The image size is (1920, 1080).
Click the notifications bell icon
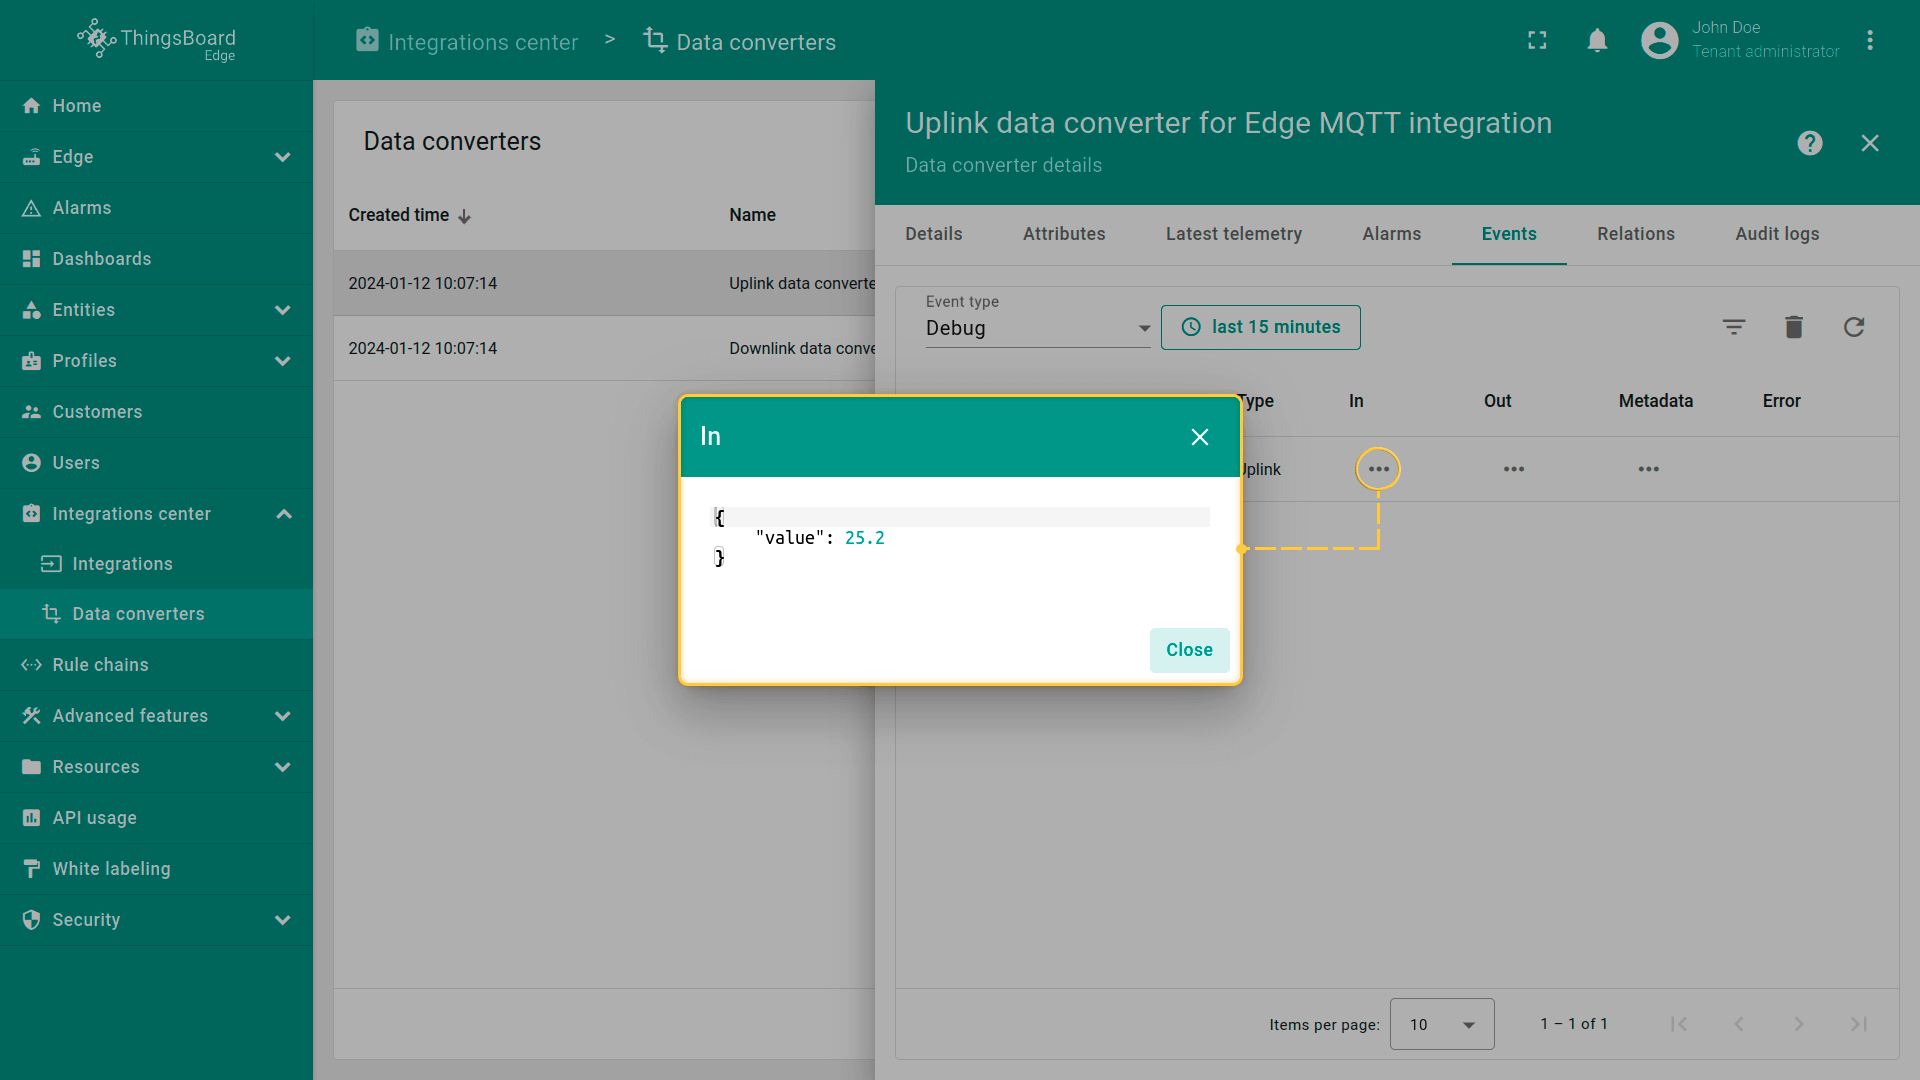click(x=1597, y=40)
